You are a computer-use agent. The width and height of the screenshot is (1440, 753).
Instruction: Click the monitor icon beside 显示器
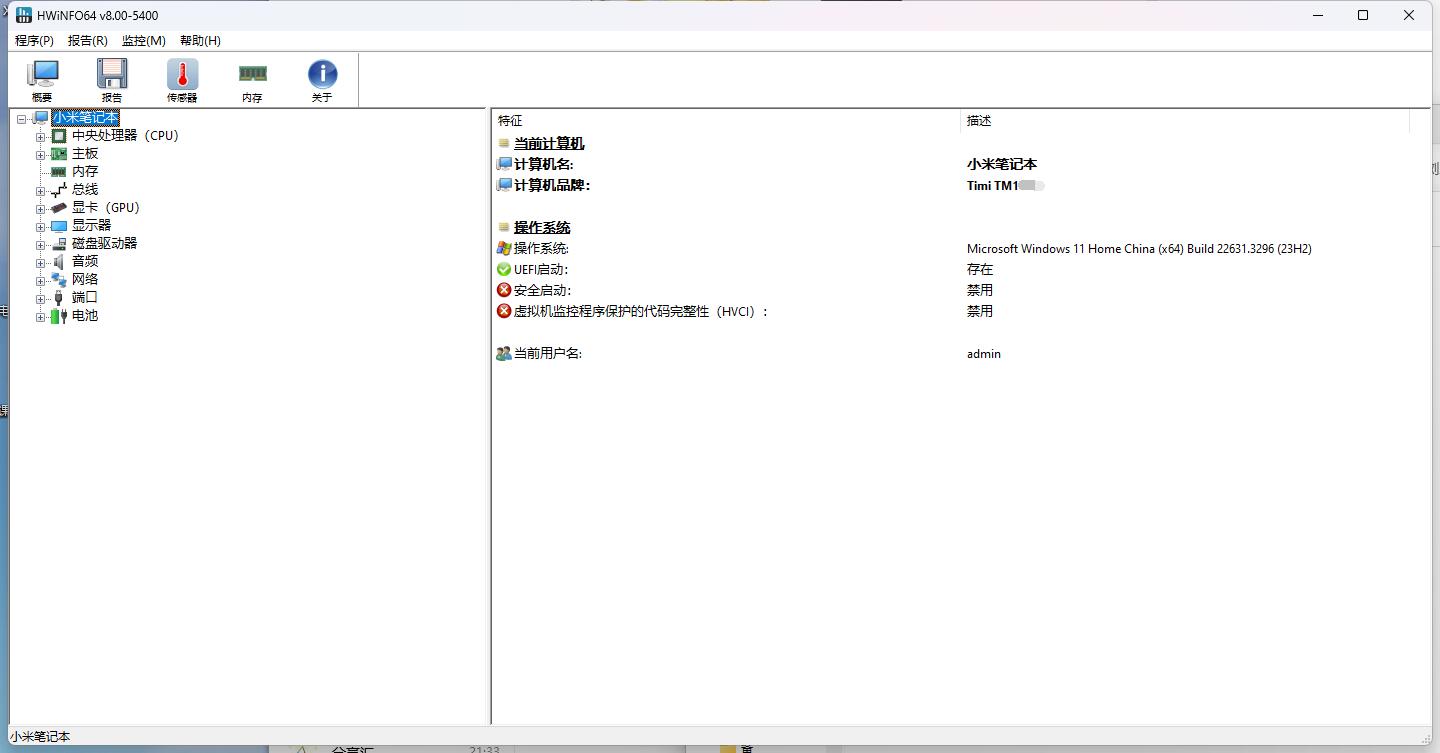pyautogui.click(x=59, y=226)
